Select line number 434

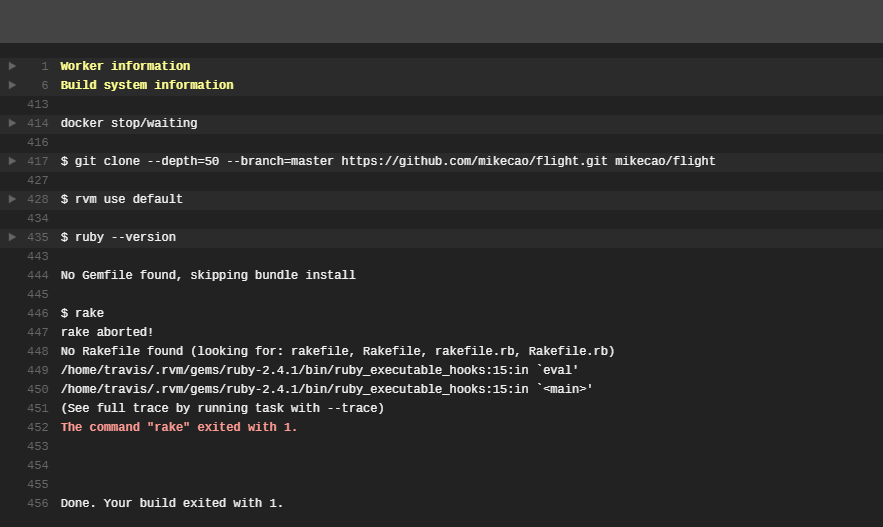pyautogui.click(x=38, y=218)
